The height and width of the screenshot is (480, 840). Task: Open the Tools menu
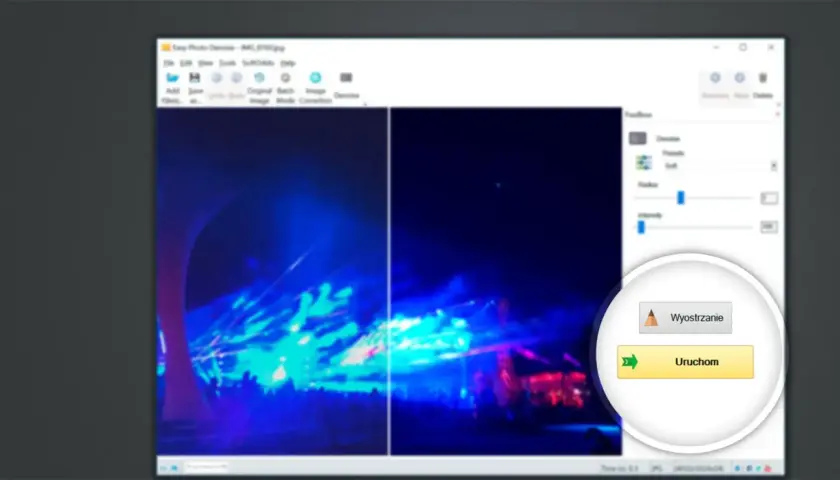click(228, 63)
